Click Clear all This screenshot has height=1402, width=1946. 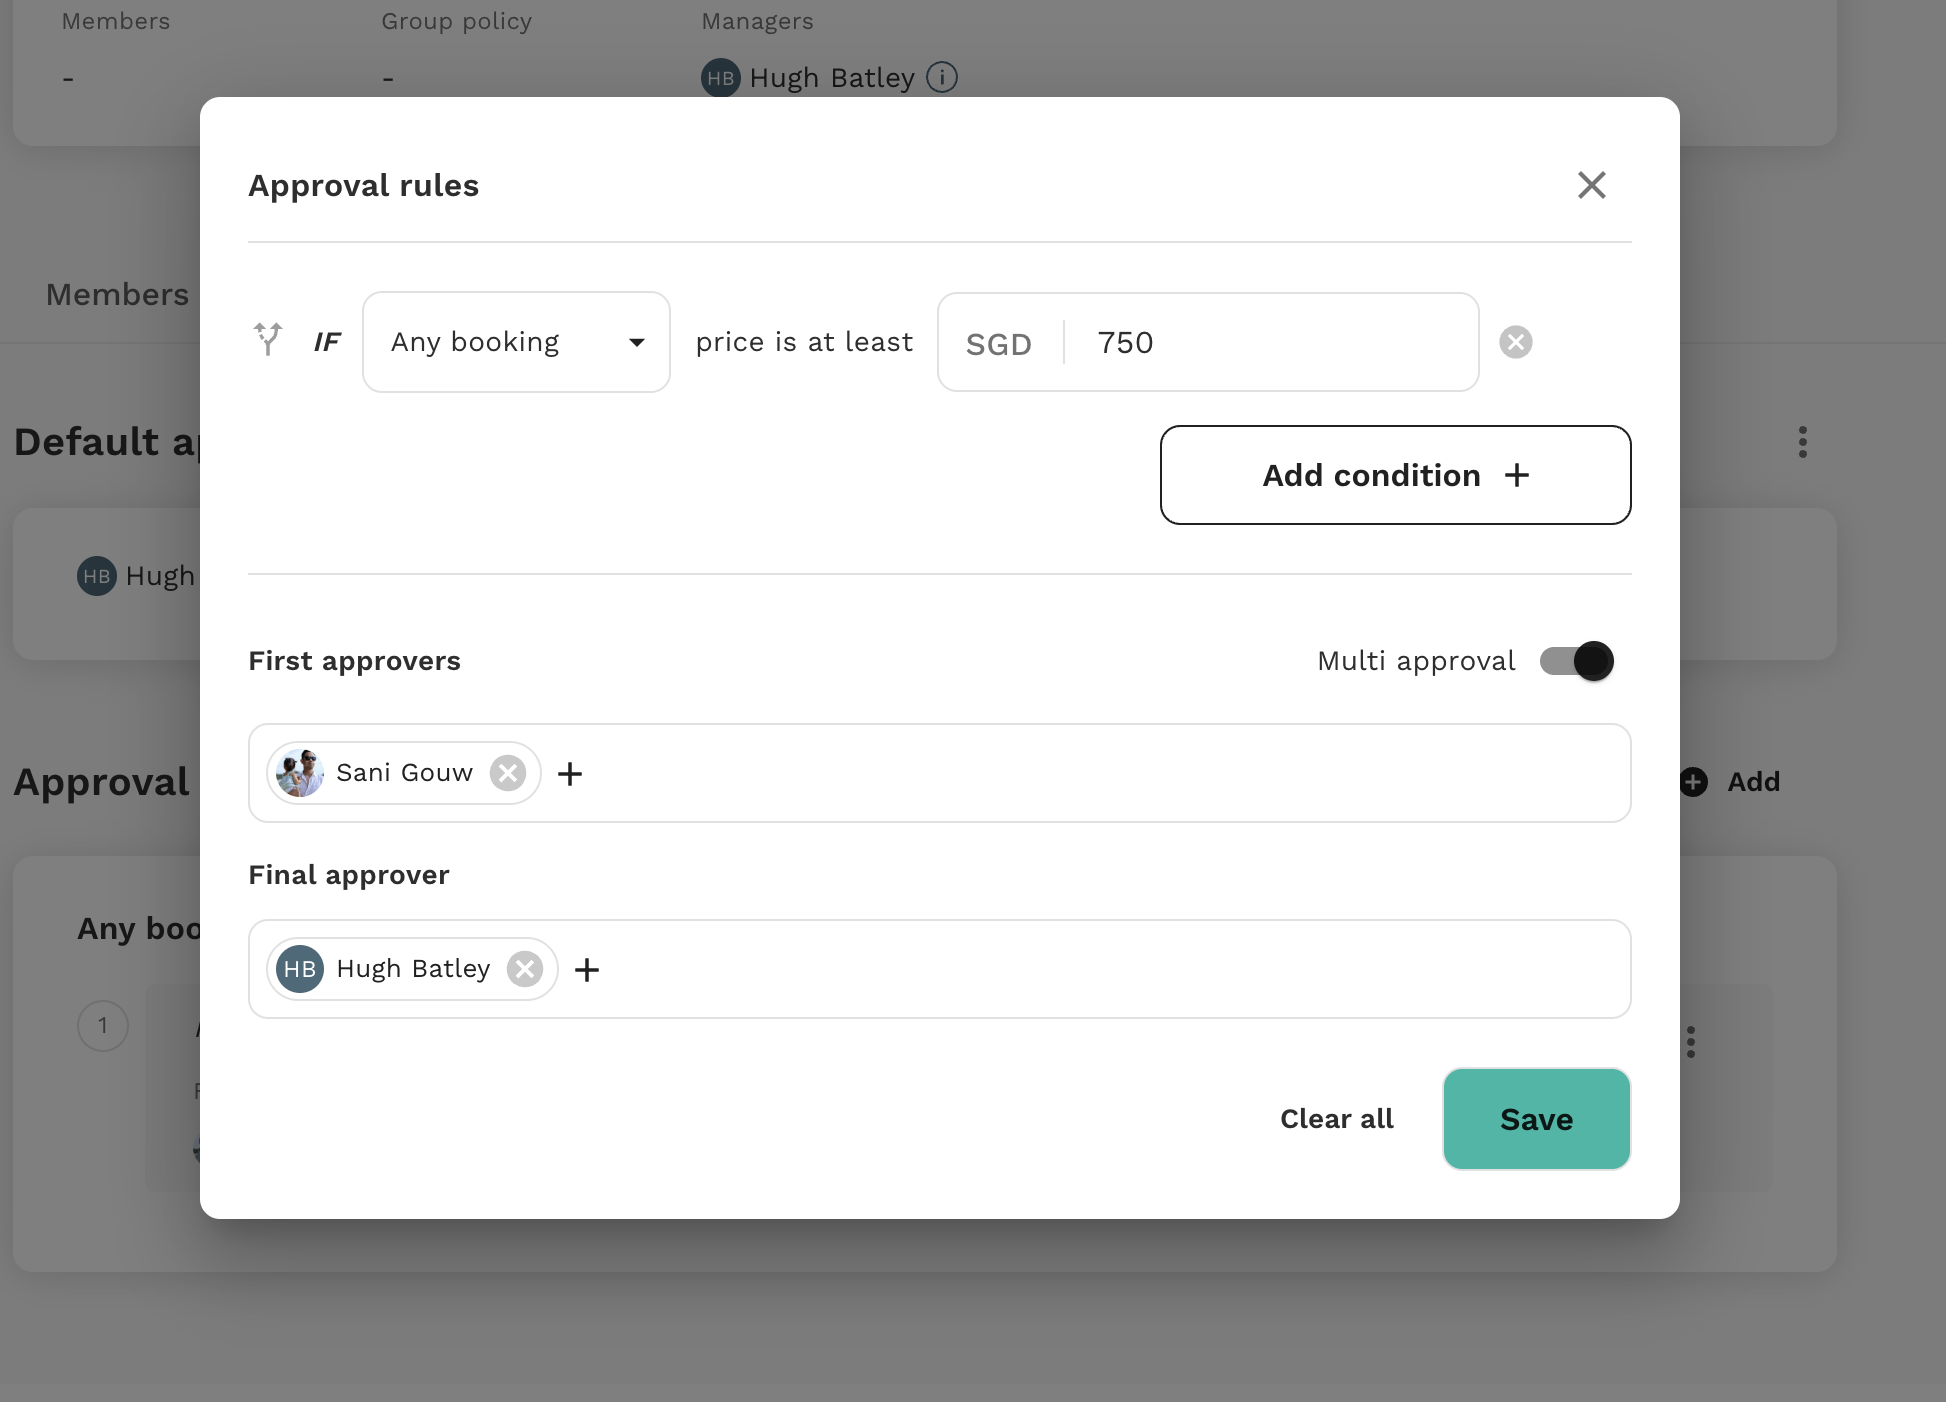coord(1336,1119)
